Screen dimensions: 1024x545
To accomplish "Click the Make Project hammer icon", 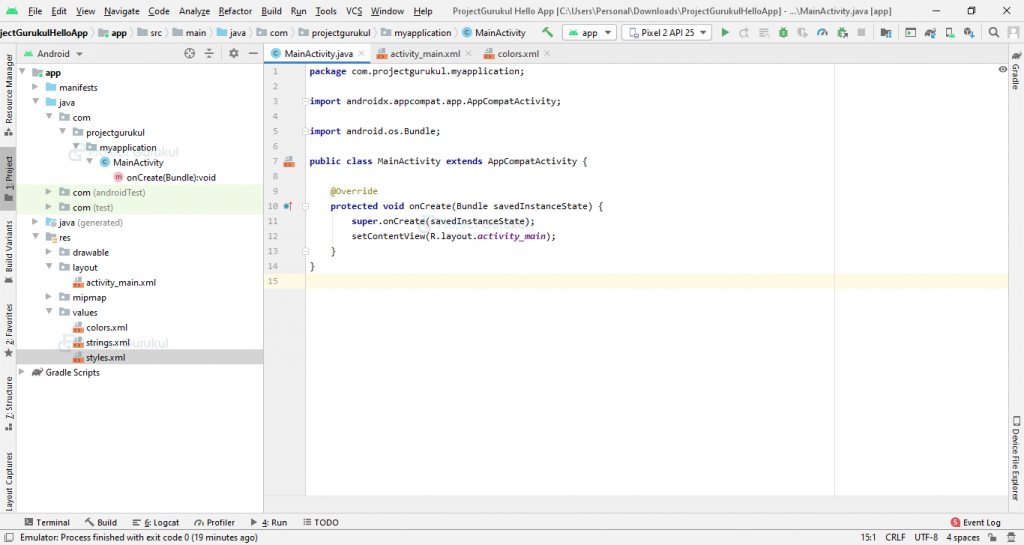I will [x=547, y=32].
